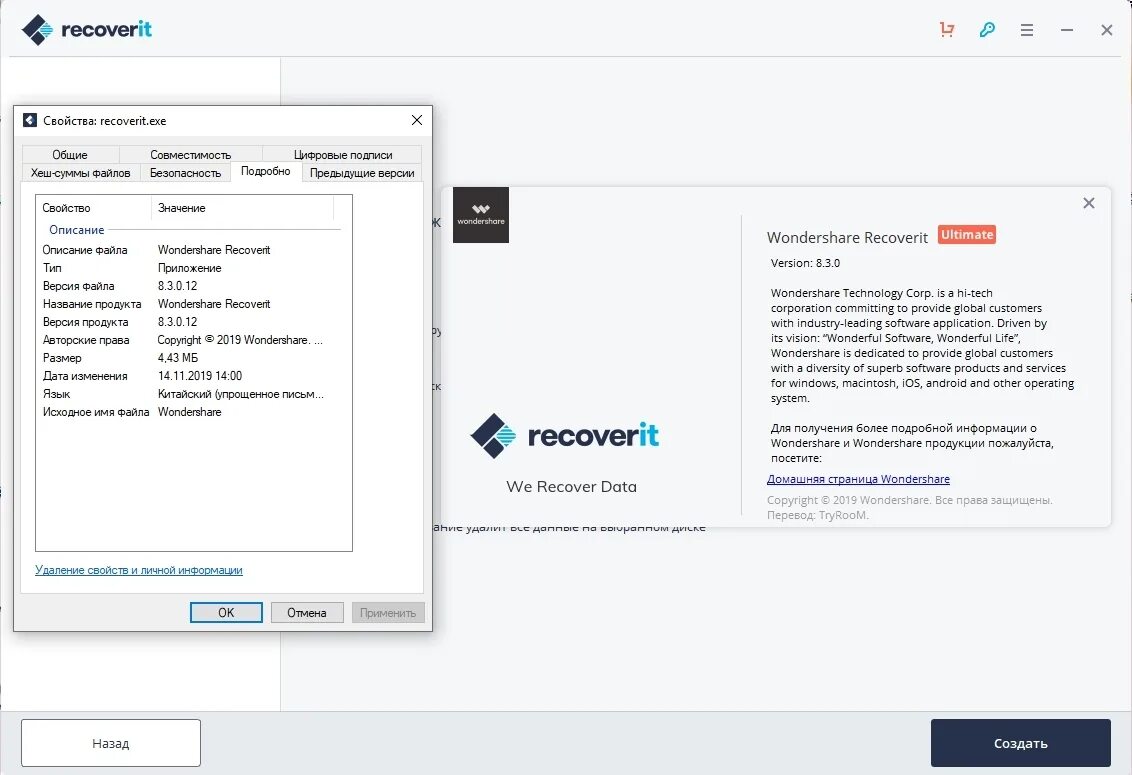Close the Recoverit main window
This screenshot has width=1132, height=775.
(1107, 30)
